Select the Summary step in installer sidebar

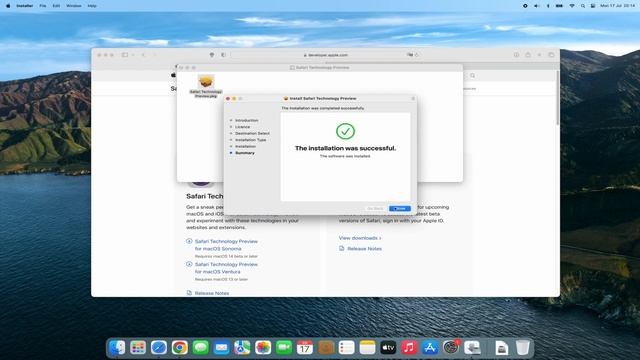pyautogui.click(x=244, y=153)
